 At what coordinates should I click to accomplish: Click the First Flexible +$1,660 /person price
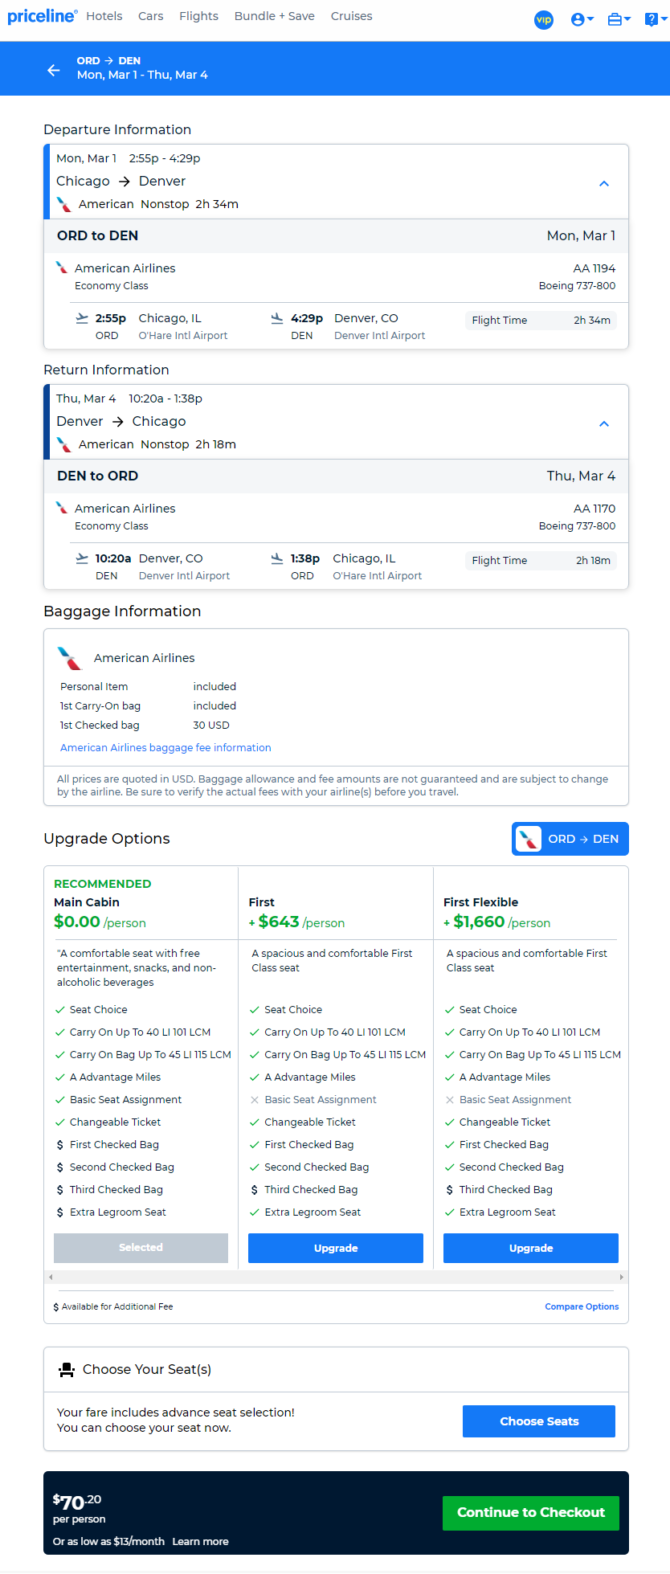[497, 922]
